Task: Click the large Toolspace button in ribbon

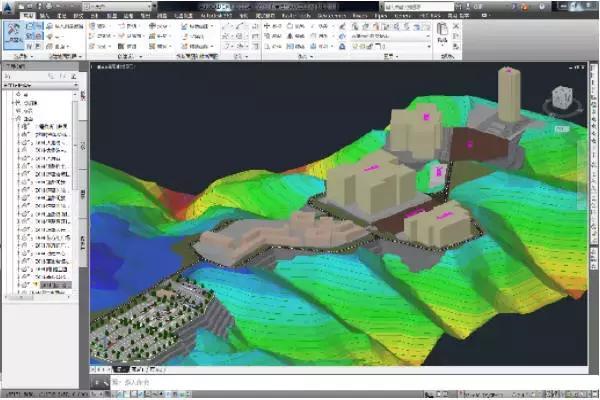Action: click(x=12, y=35)
